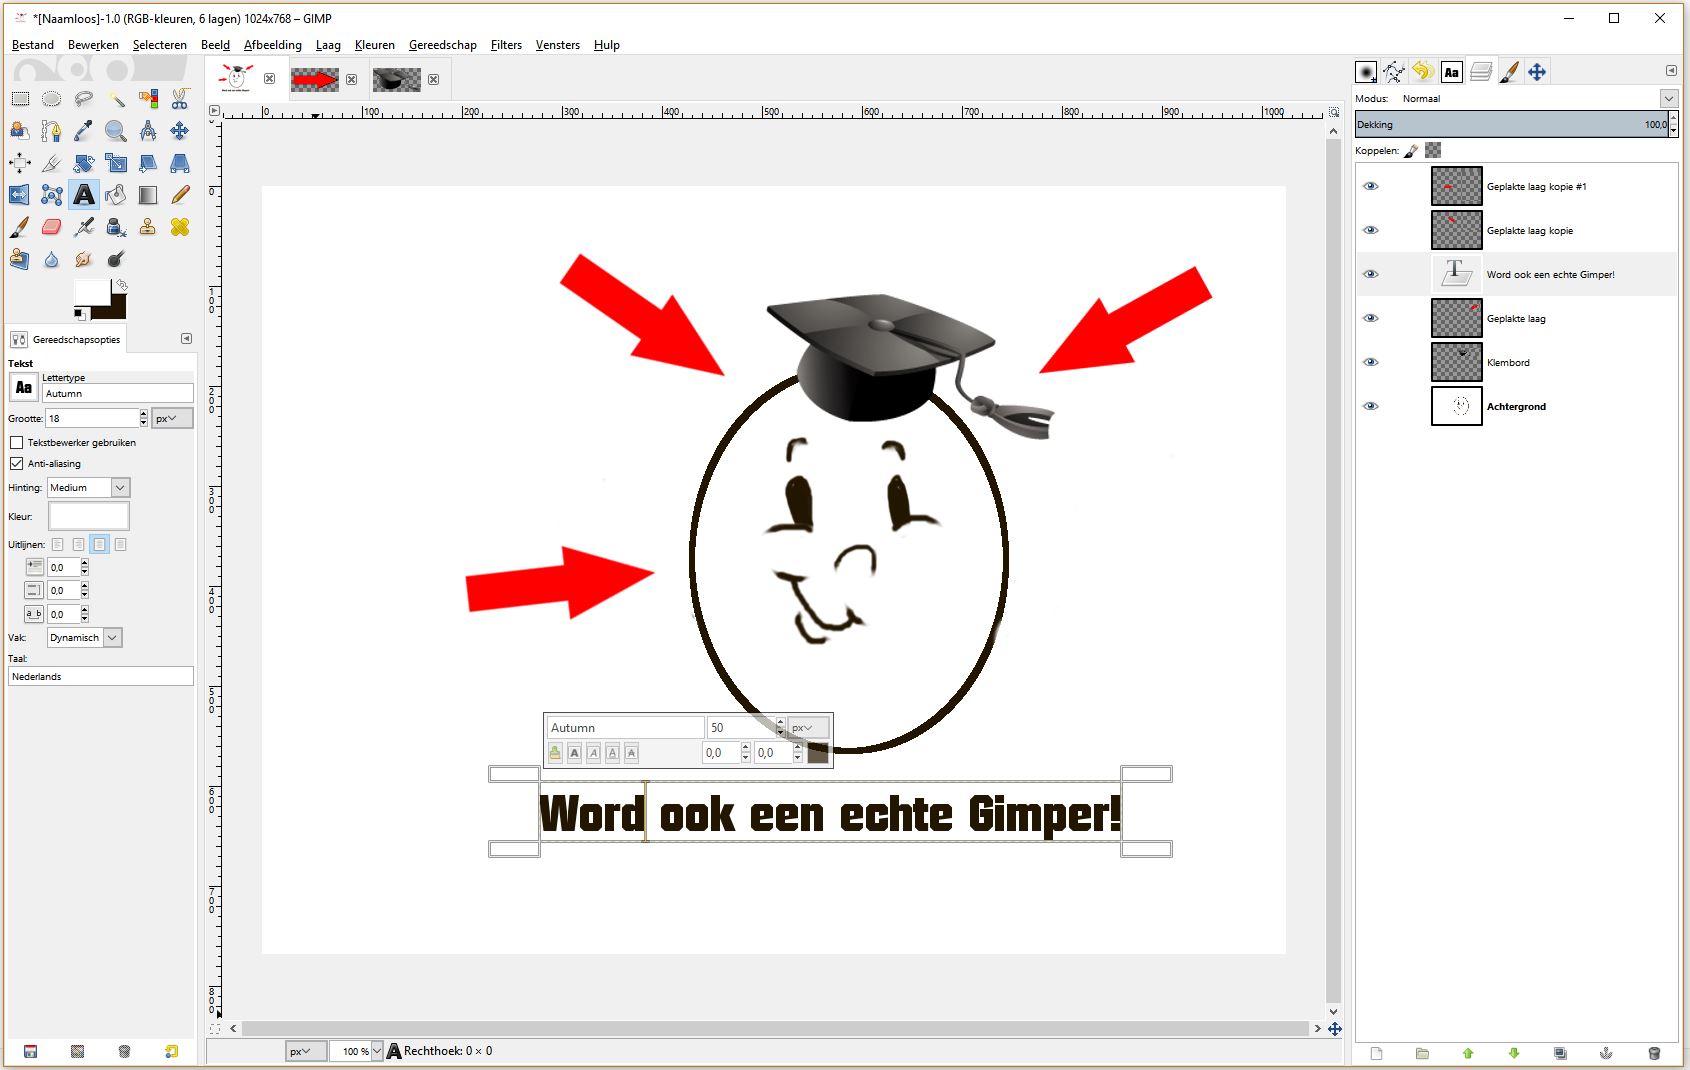The image size is (1690, 1070).
Task: Toggle visibility of Achtergrond layer
Action: click(x=1371, y=406)
